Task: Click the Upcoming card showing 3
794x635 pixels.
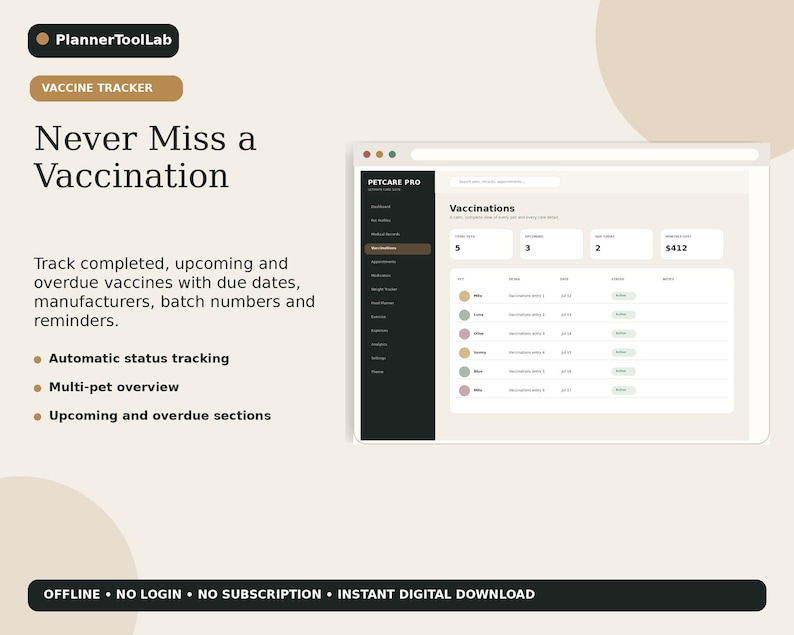Action: (551, 244)
